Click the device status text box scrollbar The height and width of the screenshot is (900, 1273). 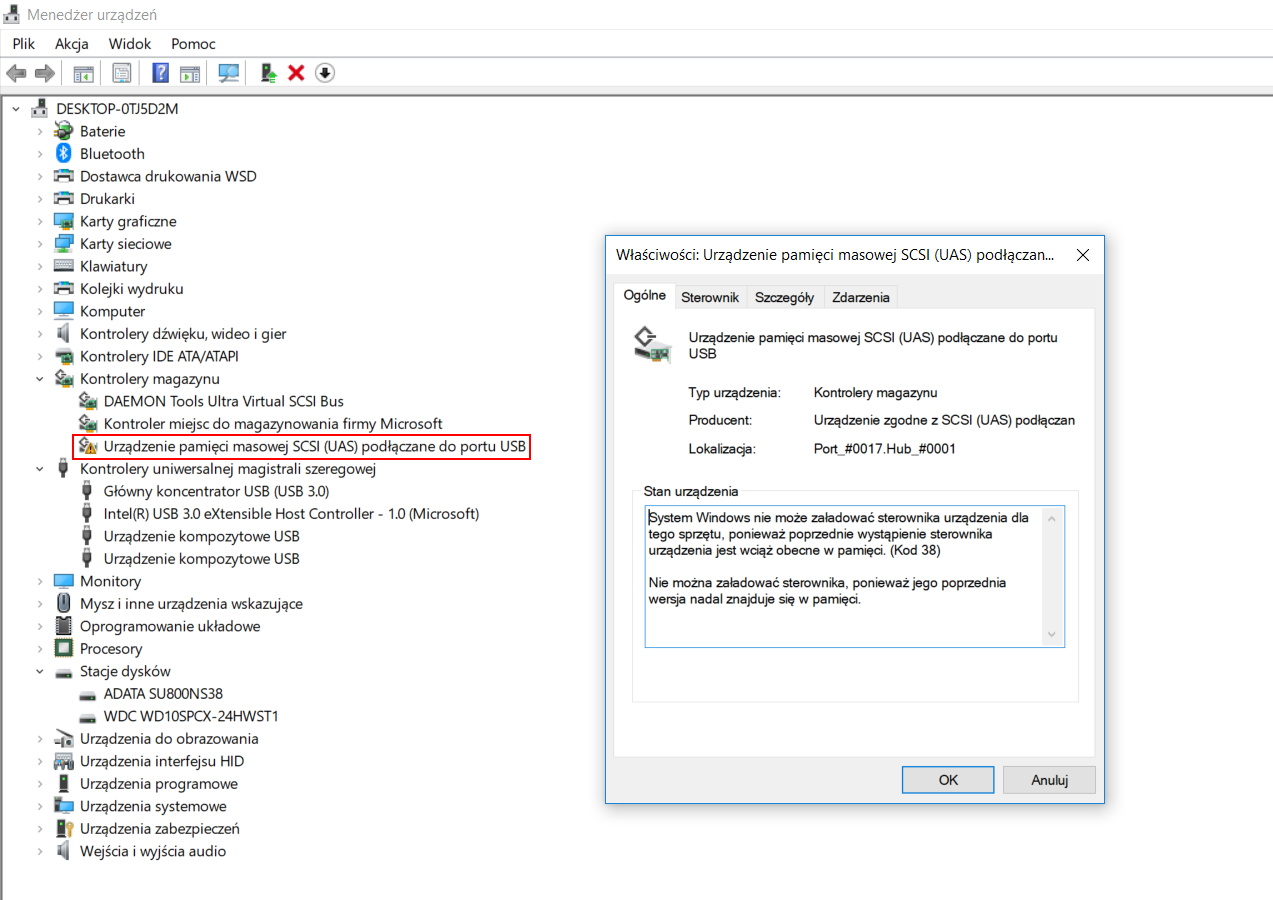coord(1051,577)
